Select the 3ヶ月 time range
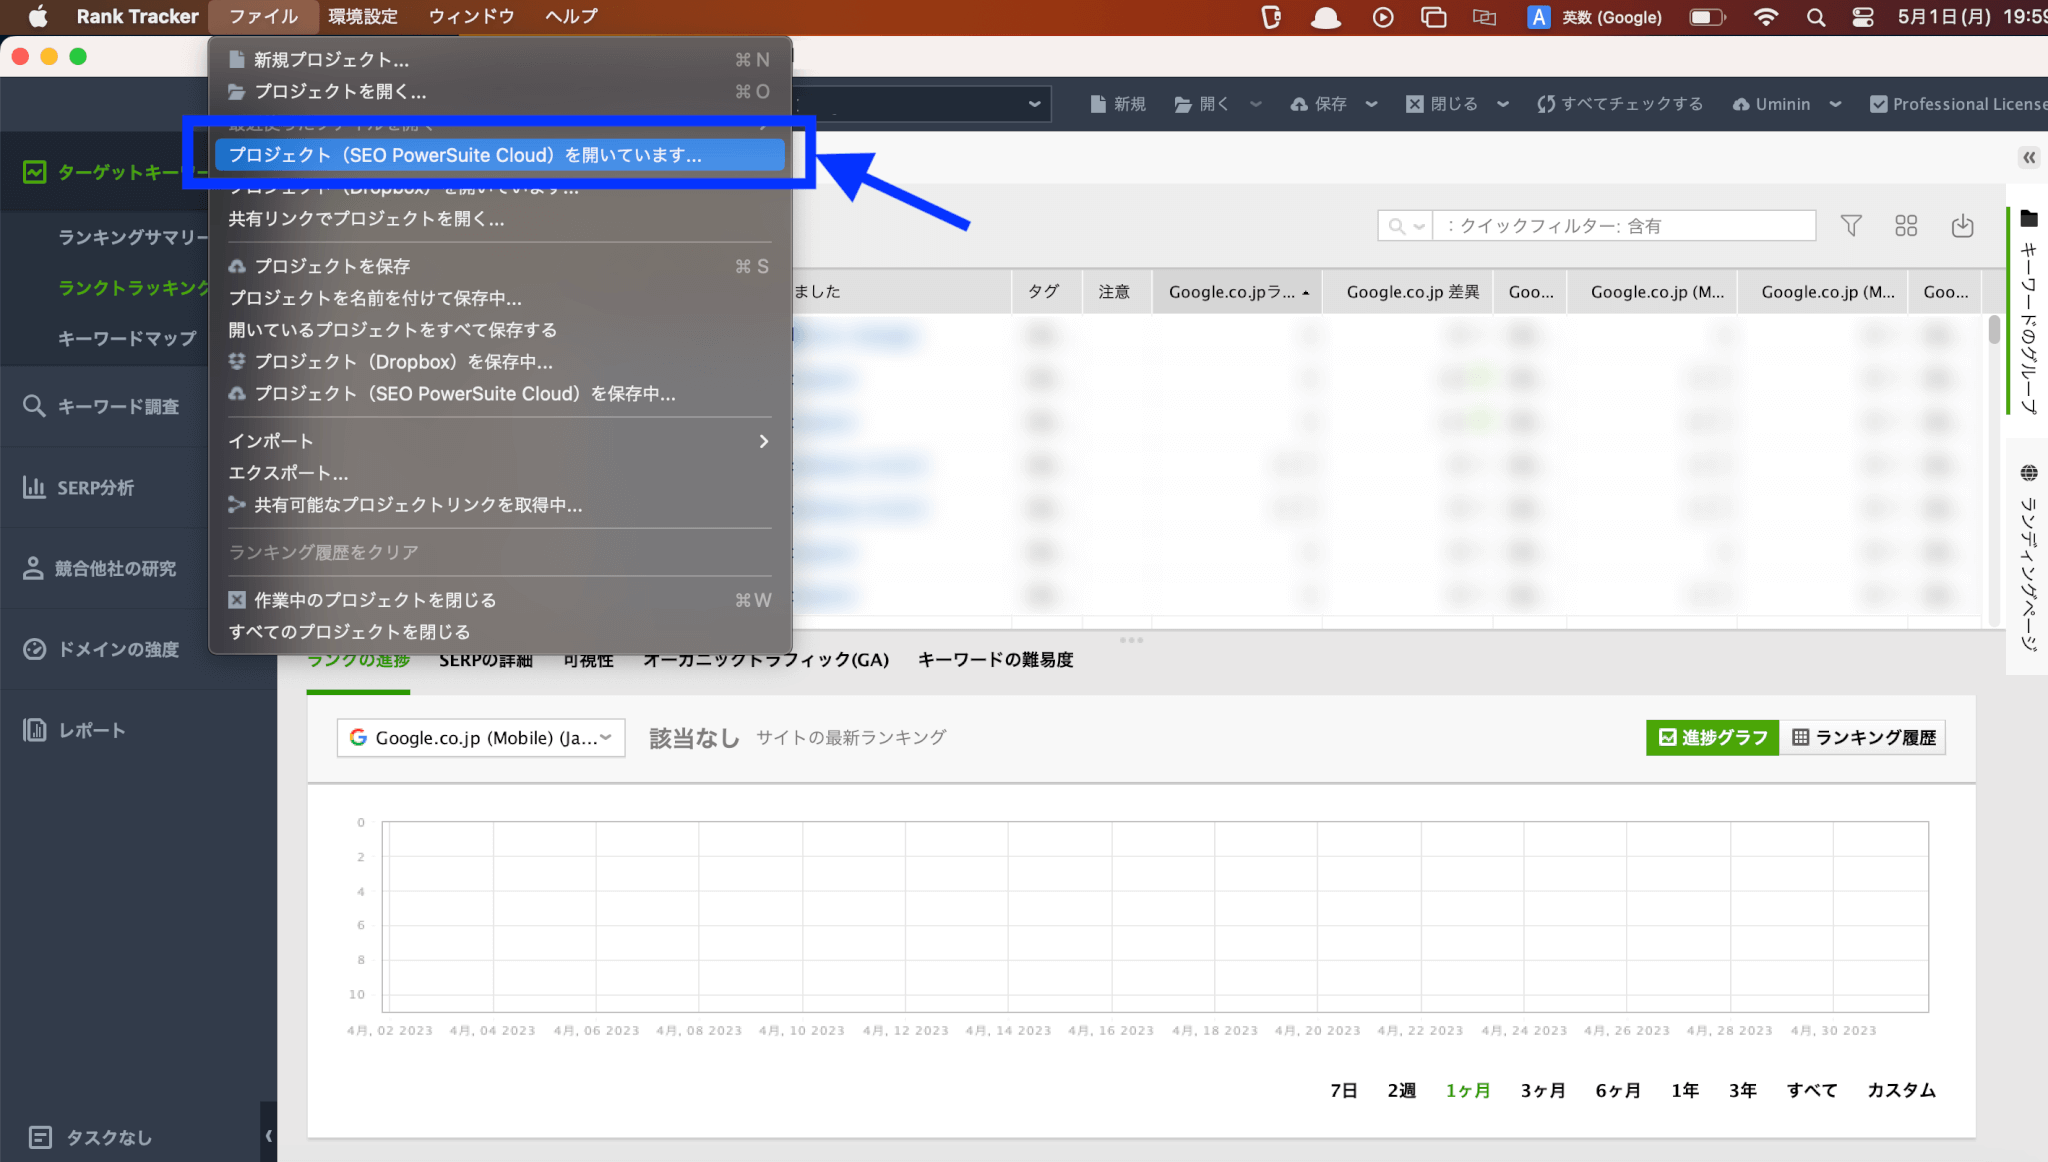Viewport: 2048px width, 1162px height. click(x=1543, y=1090)
